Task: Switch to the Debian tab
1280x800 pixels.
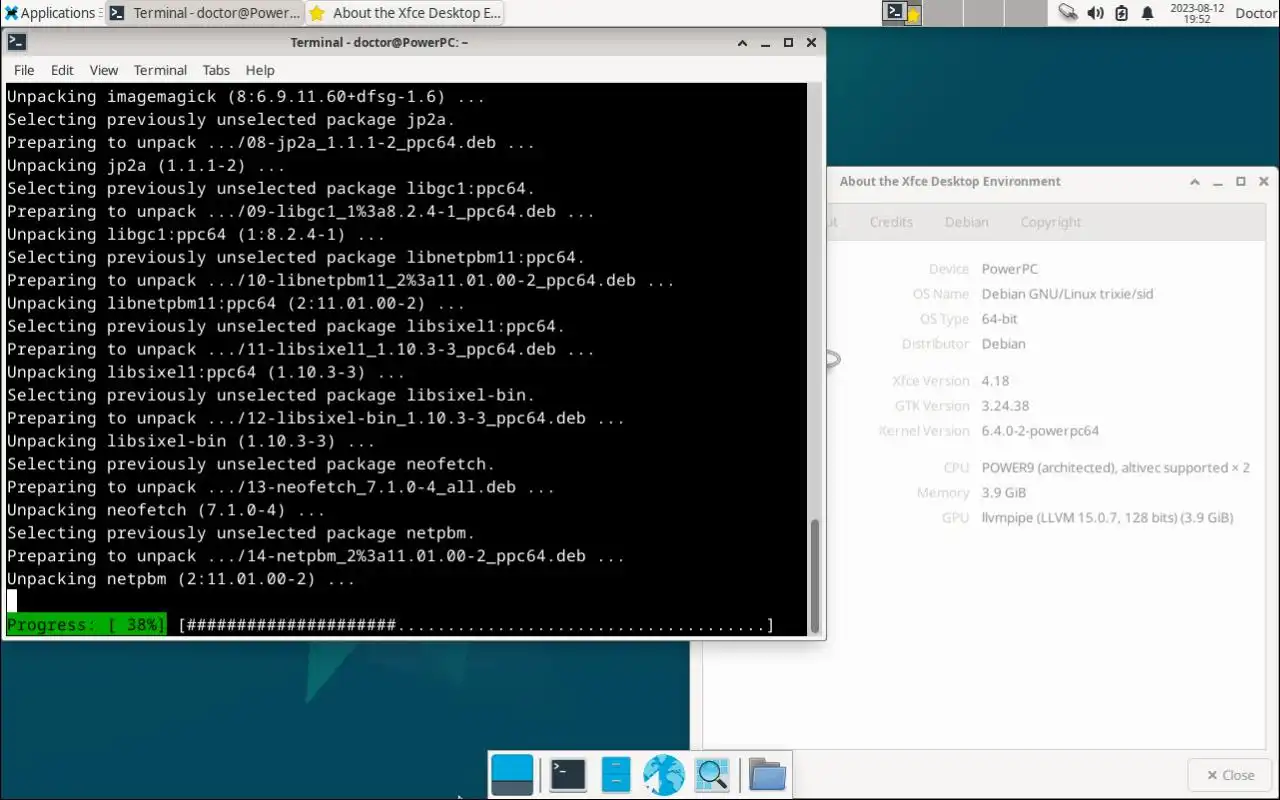Action: click(966, 222)
